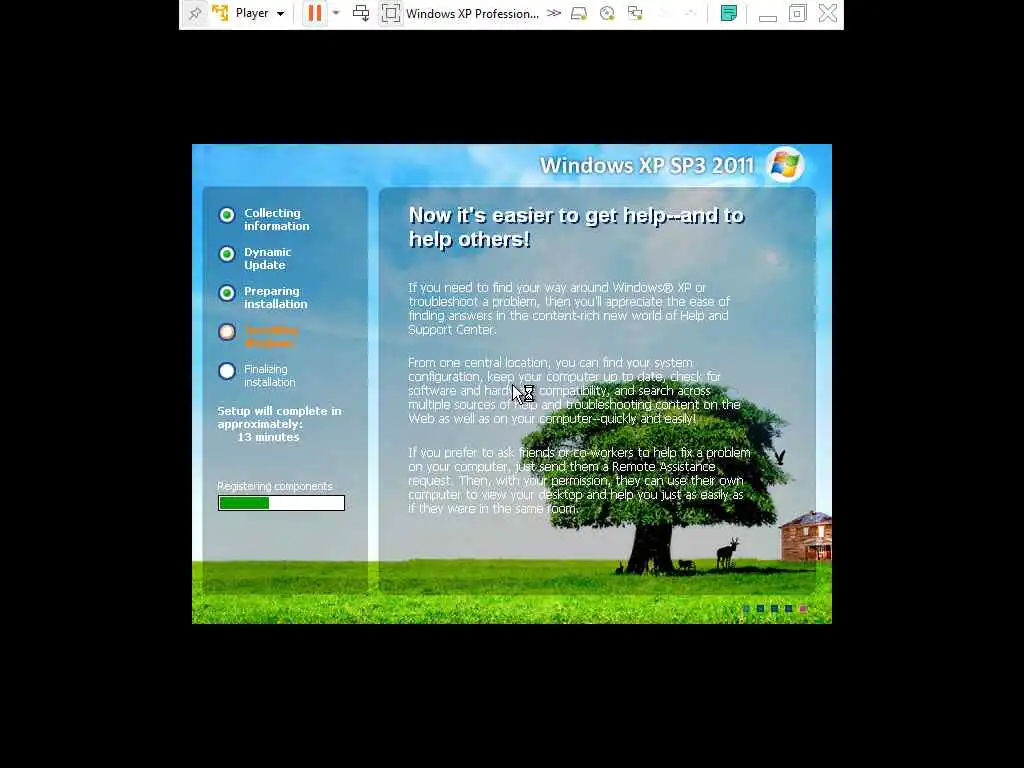Open the CD/DVD drive device icon
The image size is (1024, 768).
(607, 13)
